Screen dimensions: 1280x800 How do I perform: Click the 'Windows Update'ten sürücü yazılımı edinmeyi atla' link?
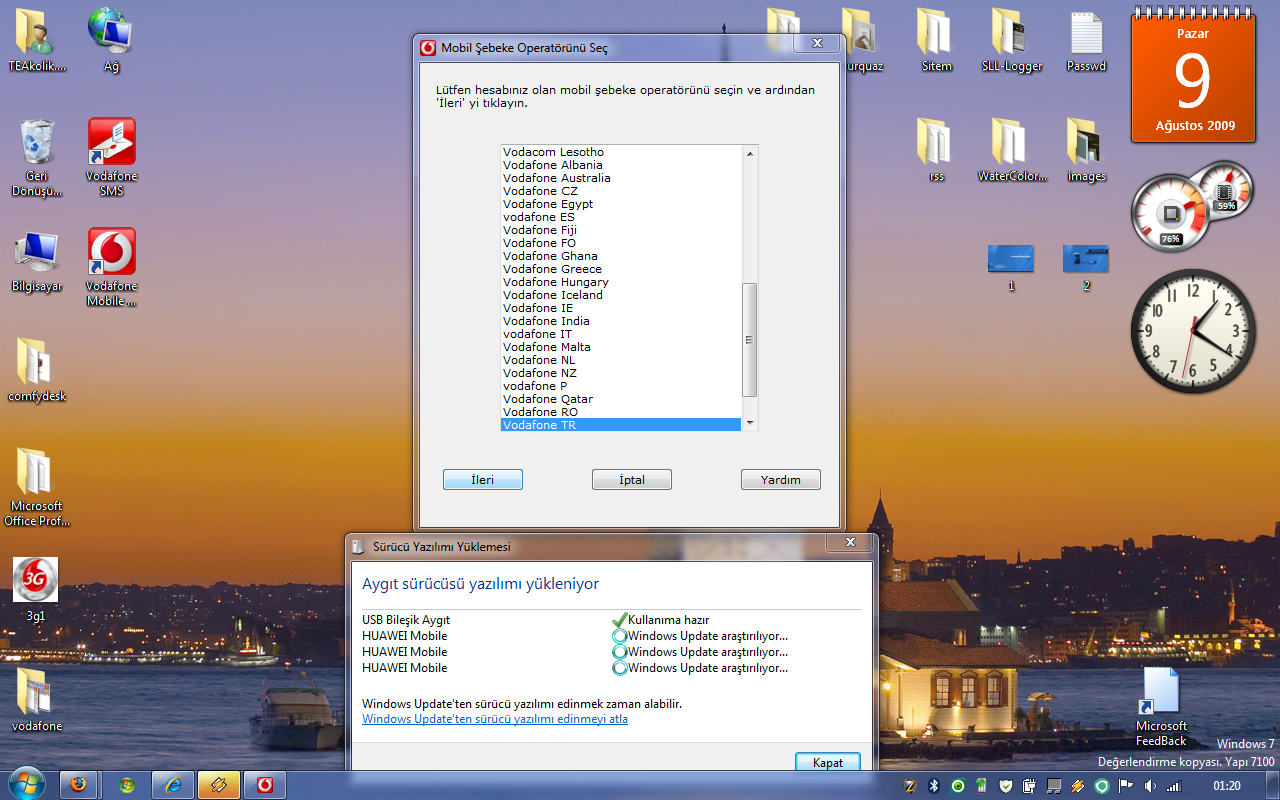pyautogui.click(x=495, y=719)
